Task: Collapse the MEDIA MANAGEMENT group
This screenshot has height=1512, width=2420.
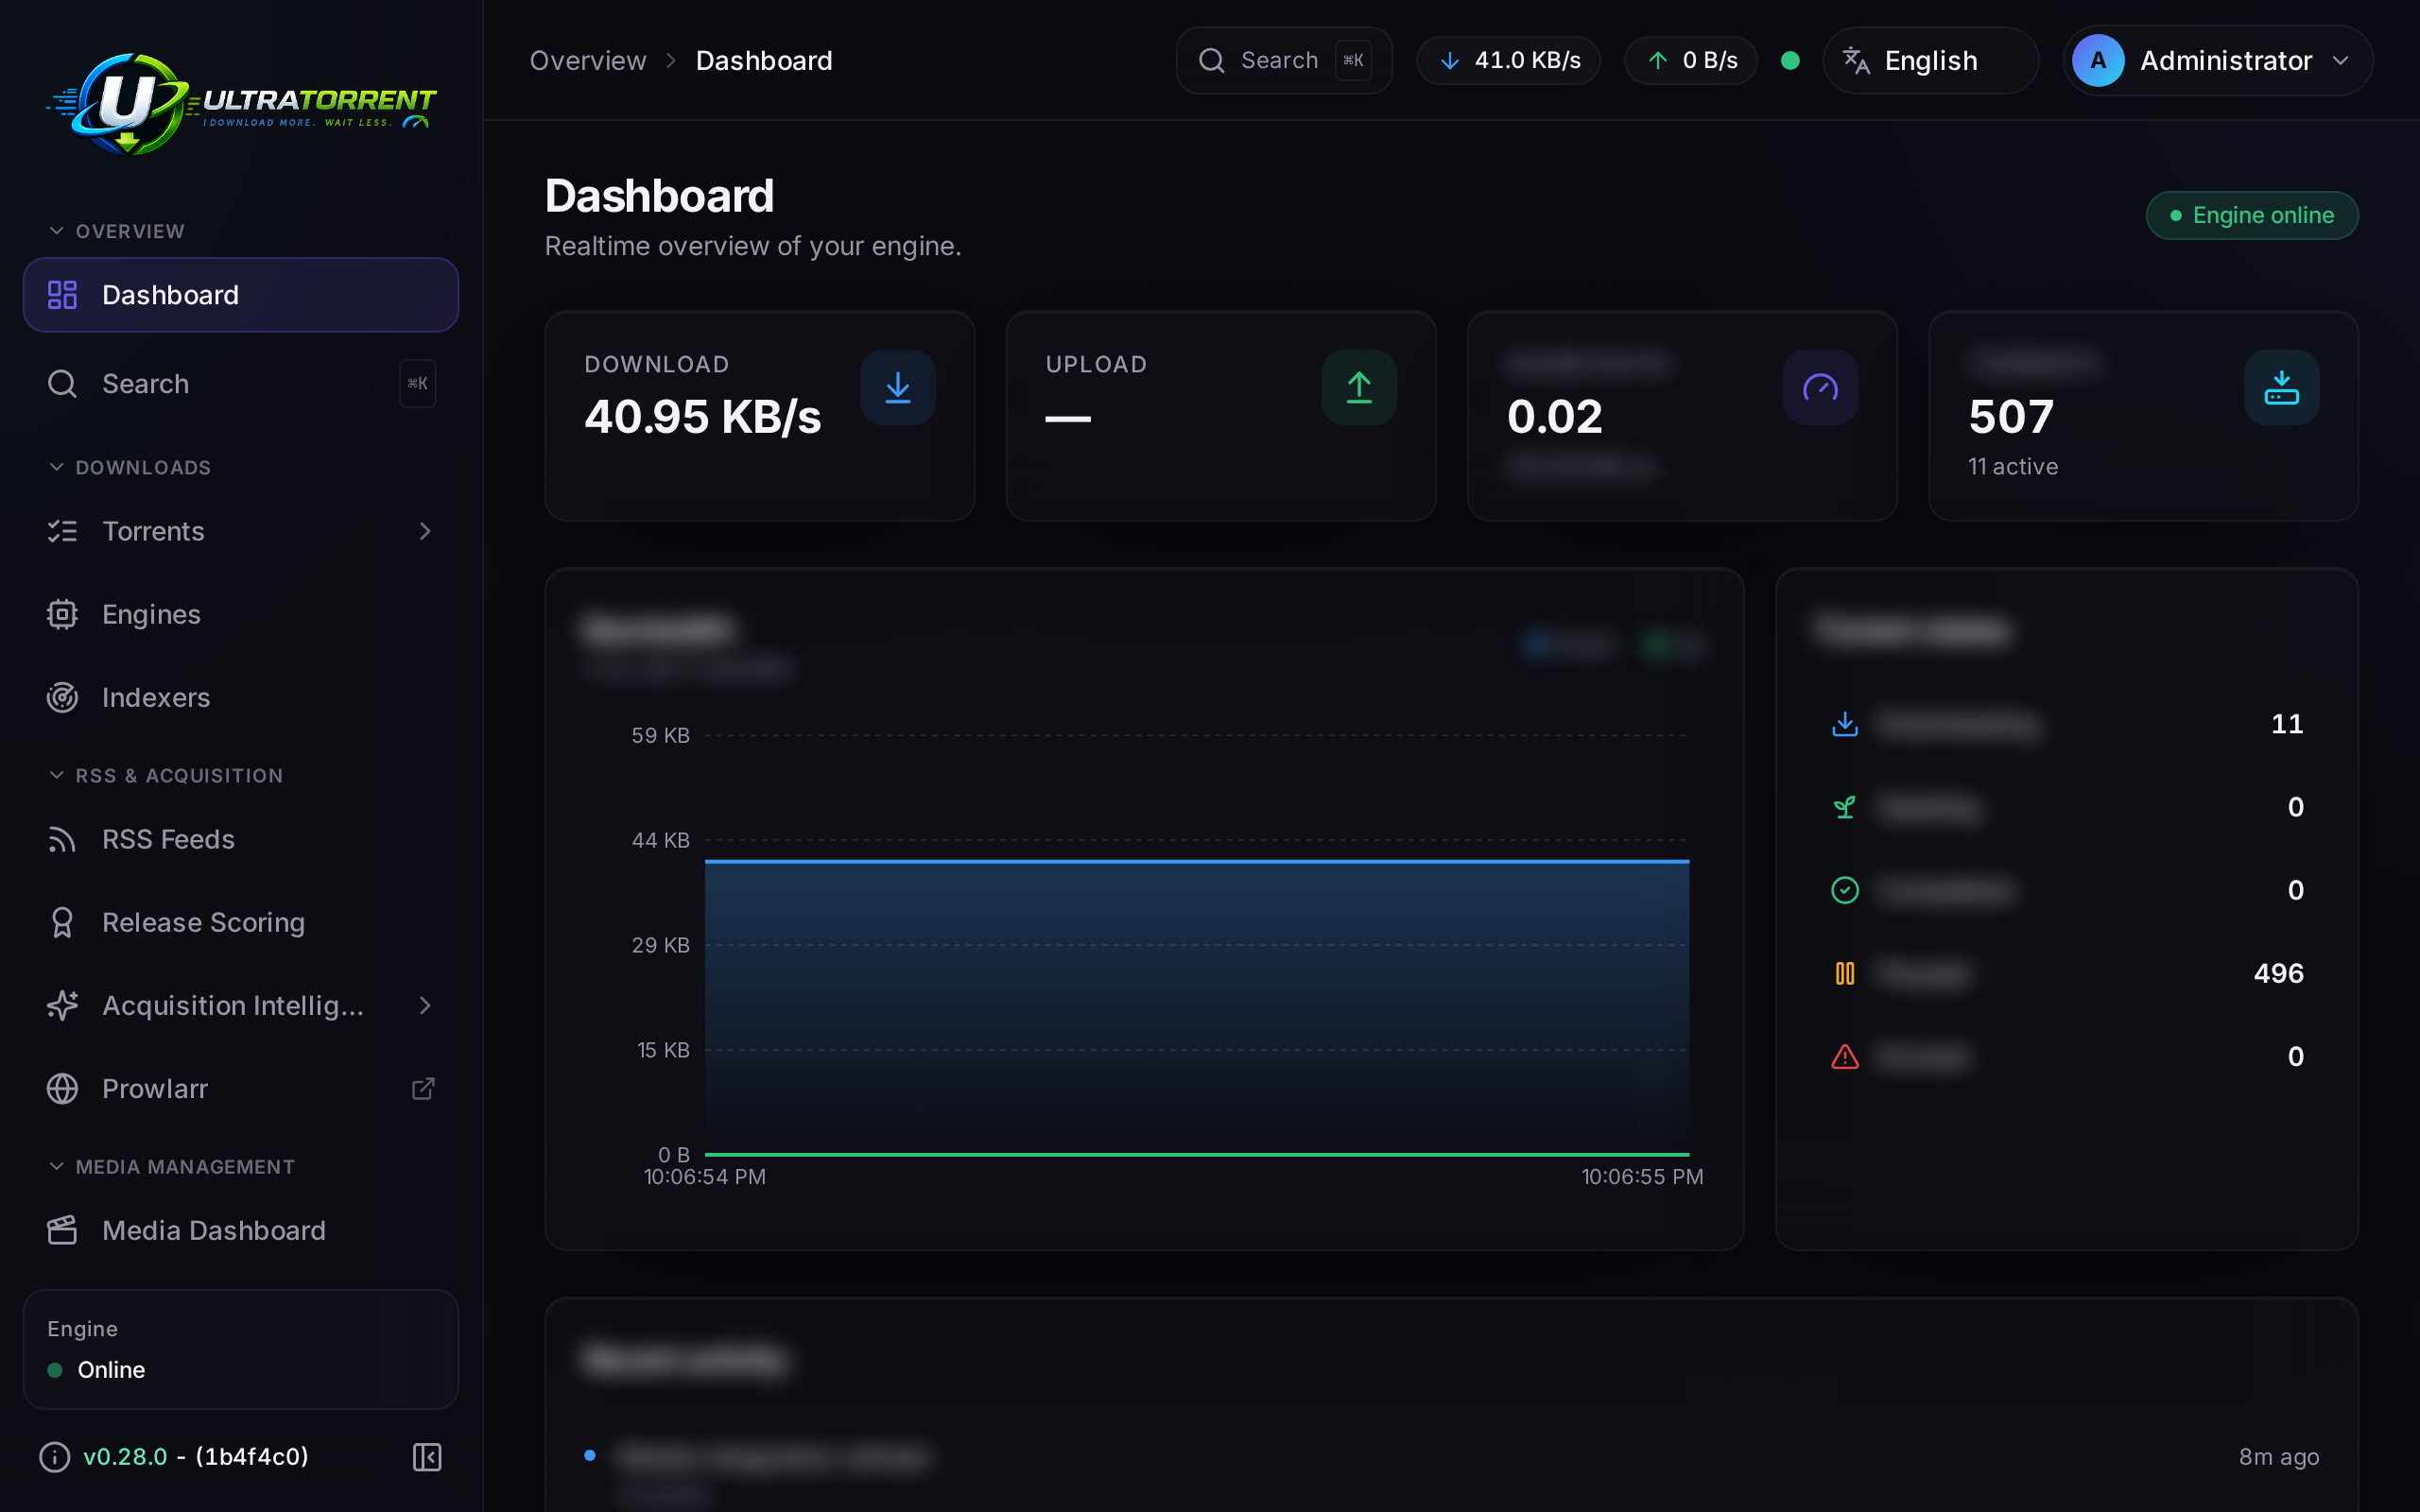Action: click(172, 1166)
